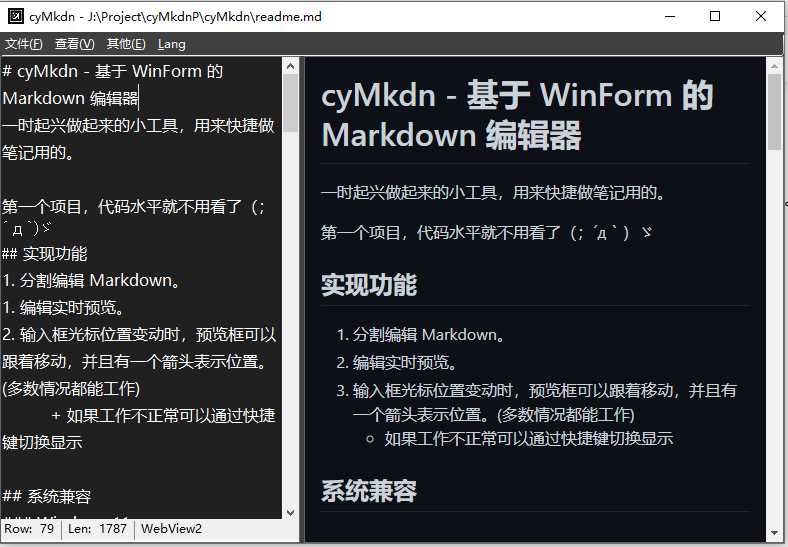Screen dimensions: 788x547
Task: Click the '实现功能' heading in preview
Action: pyautogui.click(x=368, y=285)
